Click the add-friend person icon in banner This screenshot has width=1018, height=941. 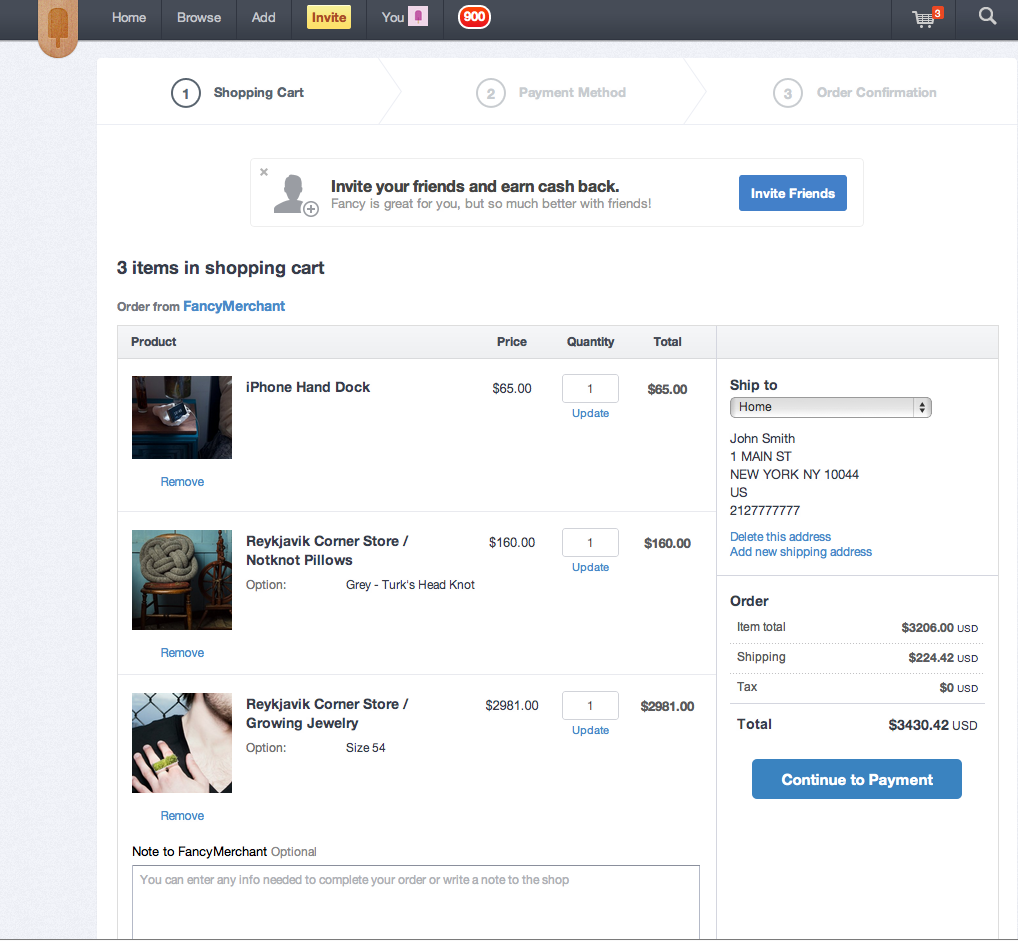pos(295,195)
